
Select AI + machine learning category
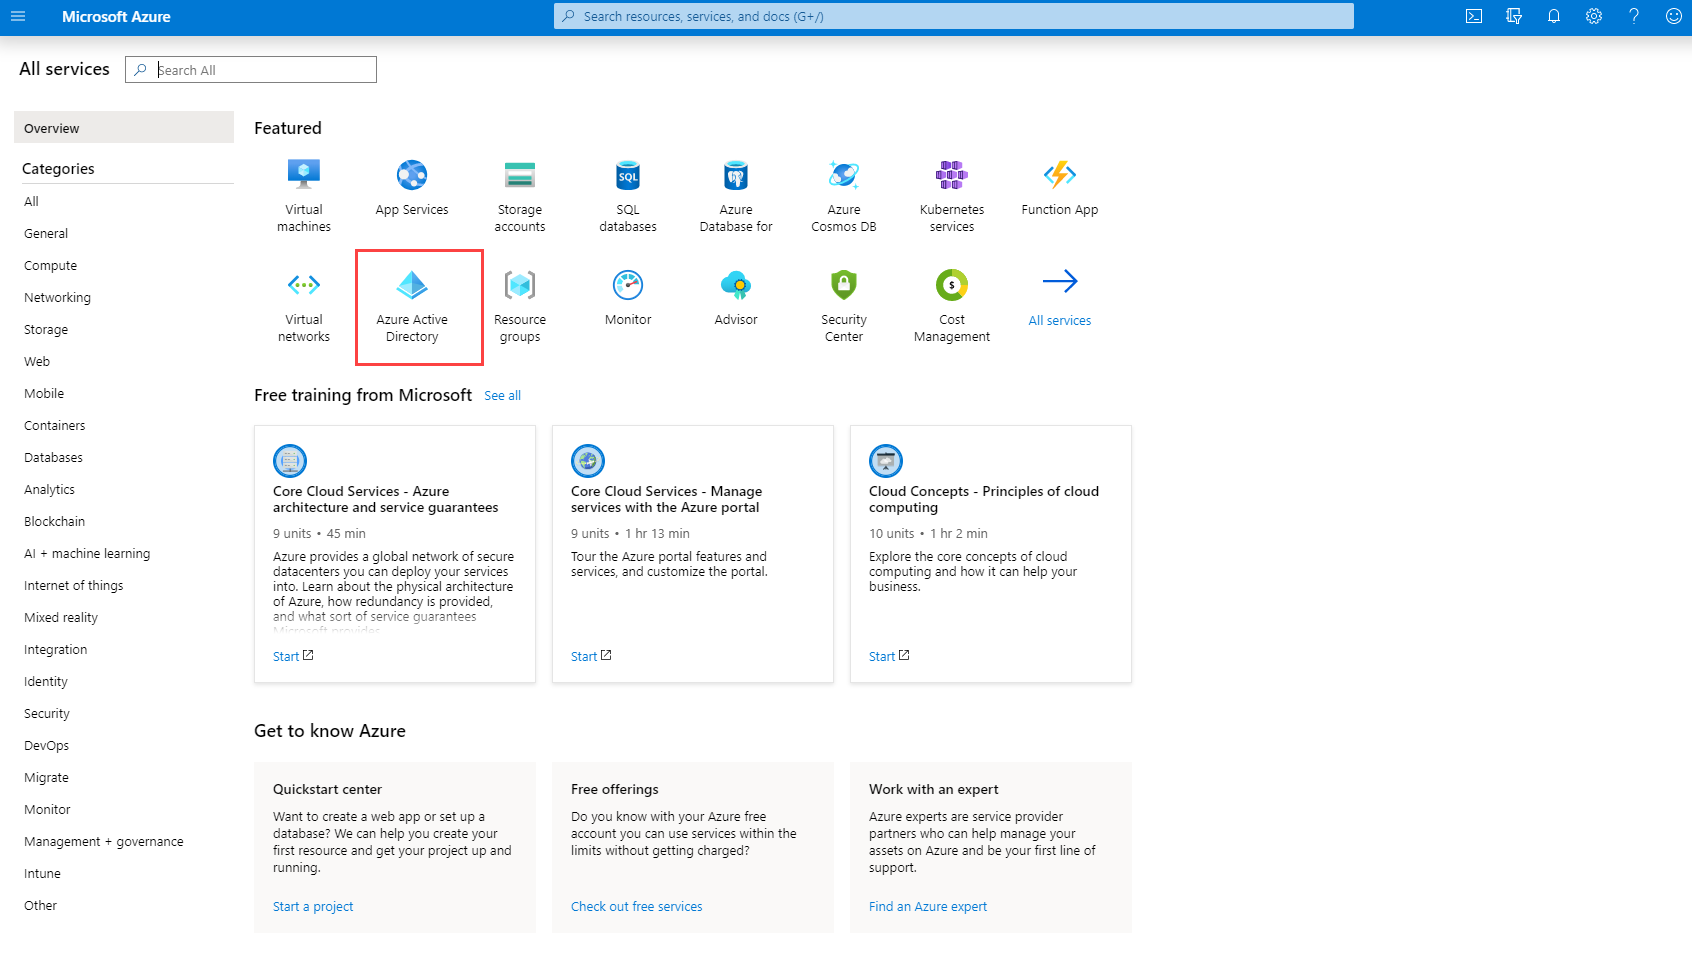click(87, 554)
